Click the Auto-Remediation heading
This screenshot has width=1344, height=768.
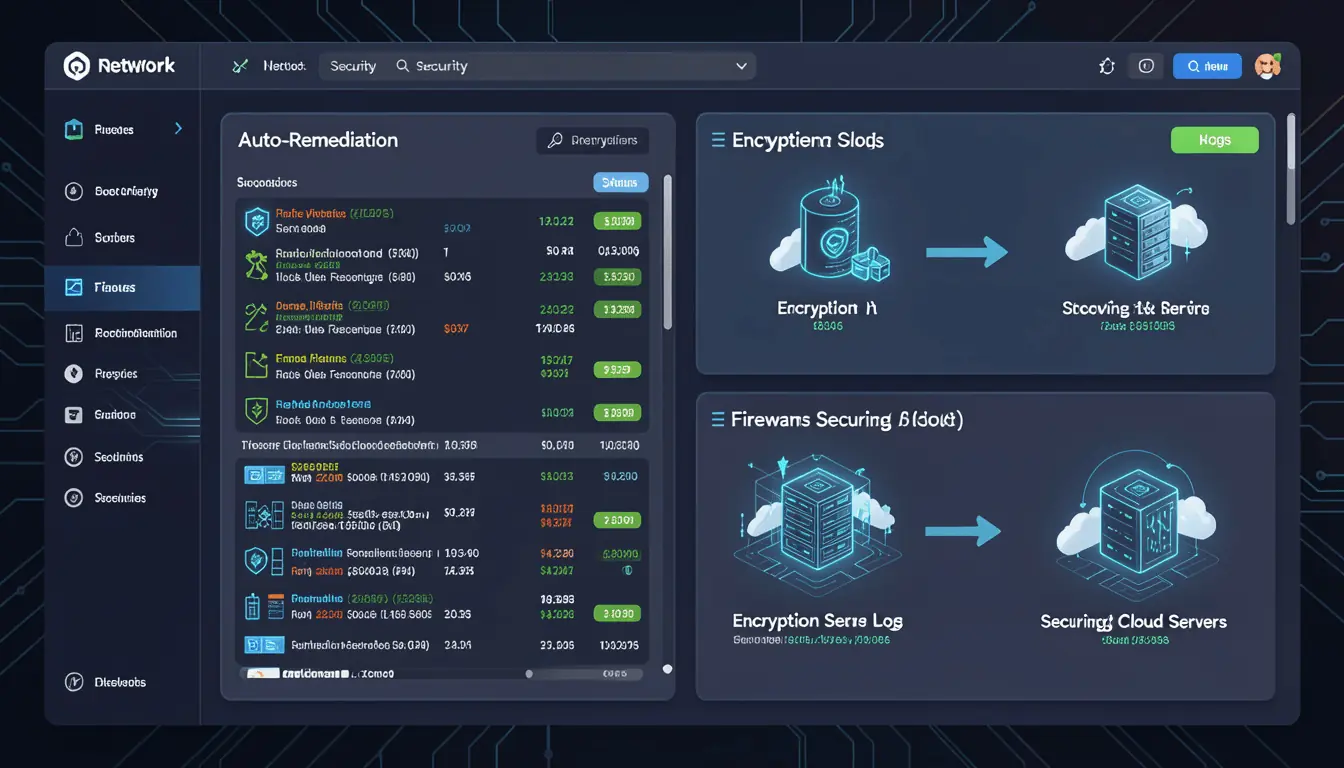tap(318, 140)
